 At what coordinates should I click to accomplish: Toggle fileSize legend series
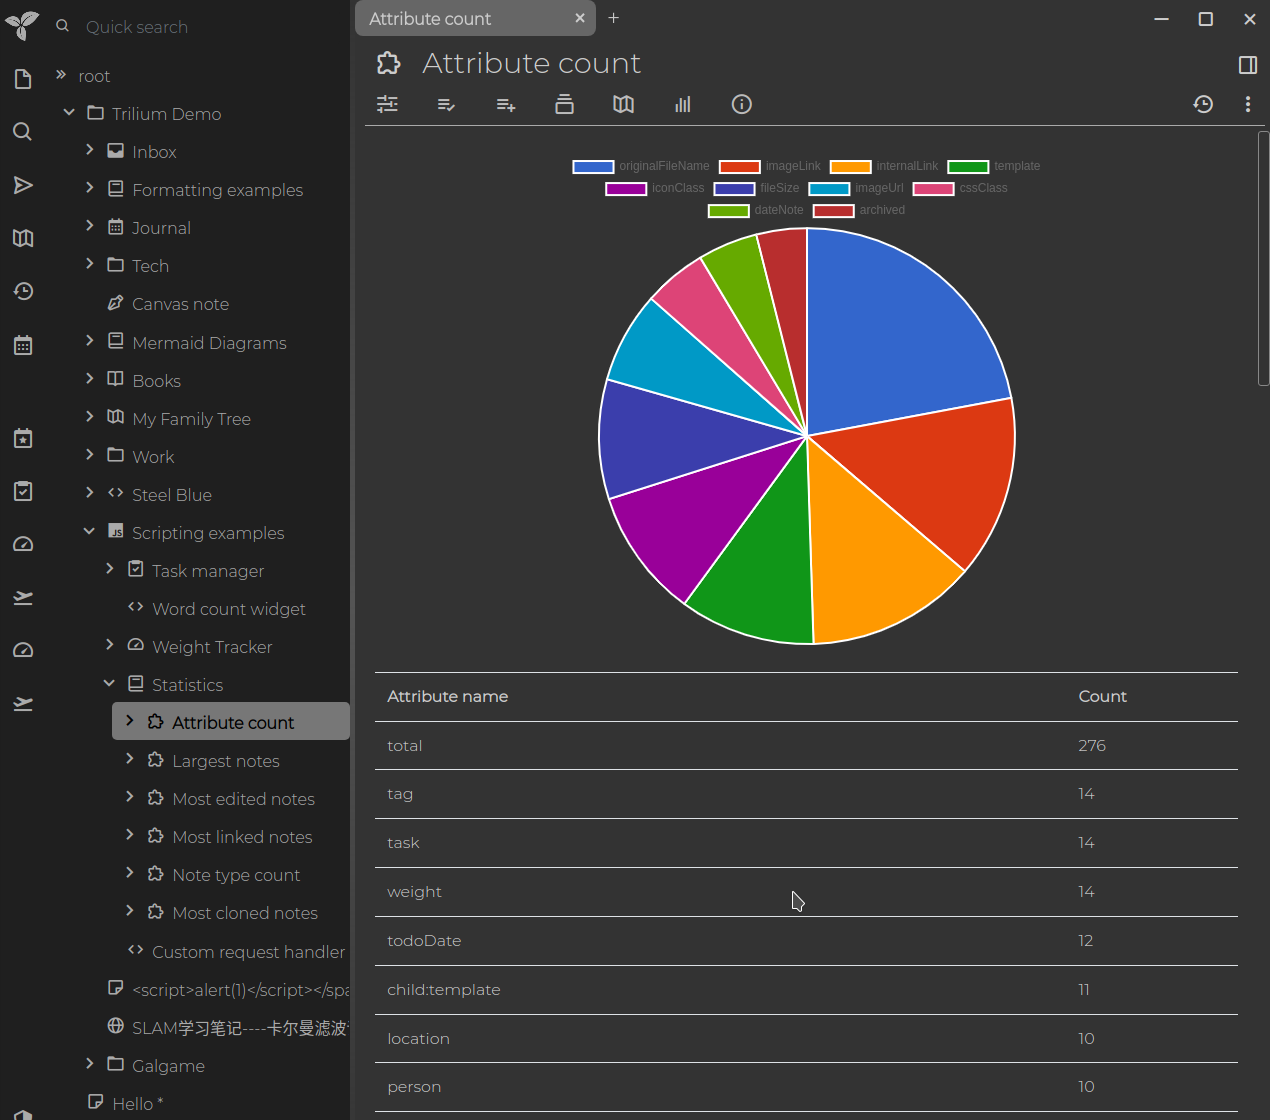[756, 188]
